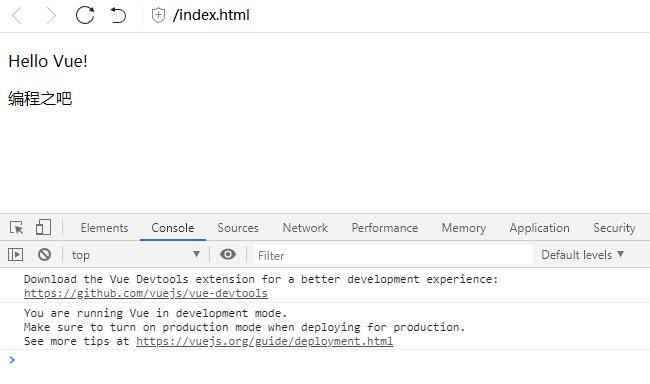Screen dimensions: 650x384
Task: Click the browser back arrow
Action: (17, 16)
